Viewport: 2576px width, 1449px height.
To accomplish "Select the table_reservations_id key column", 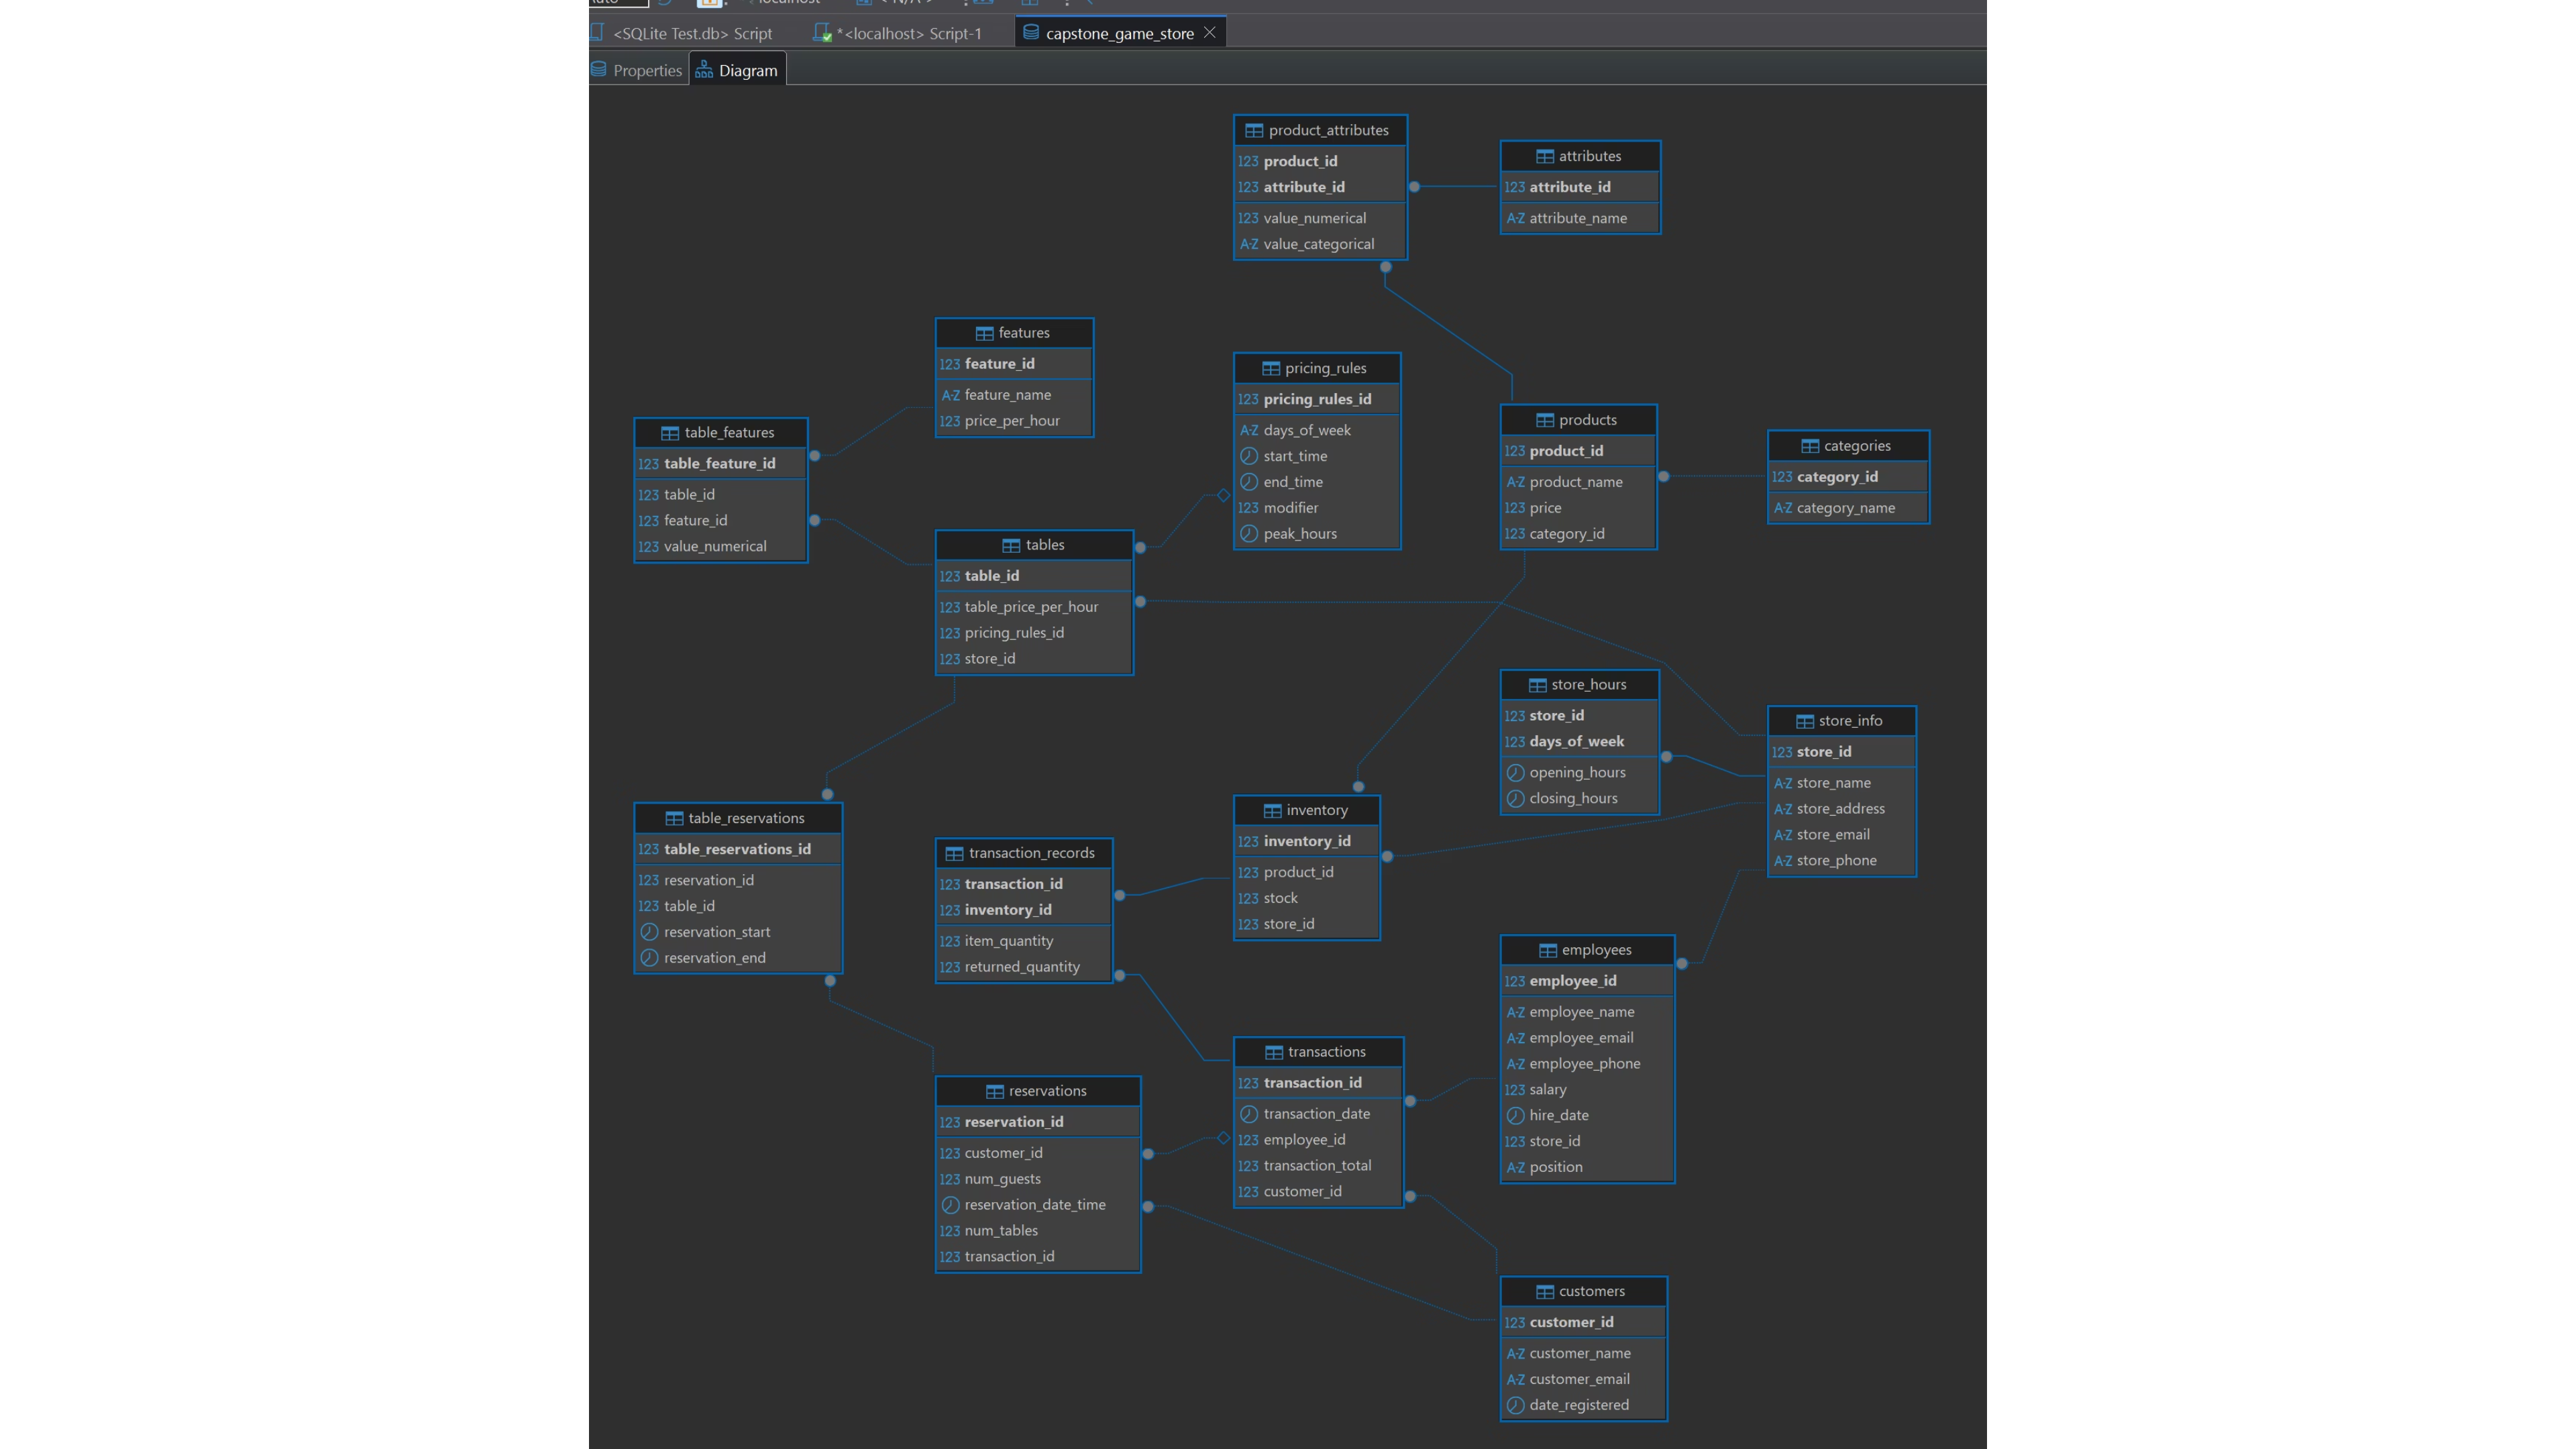I will coord(737,849).
